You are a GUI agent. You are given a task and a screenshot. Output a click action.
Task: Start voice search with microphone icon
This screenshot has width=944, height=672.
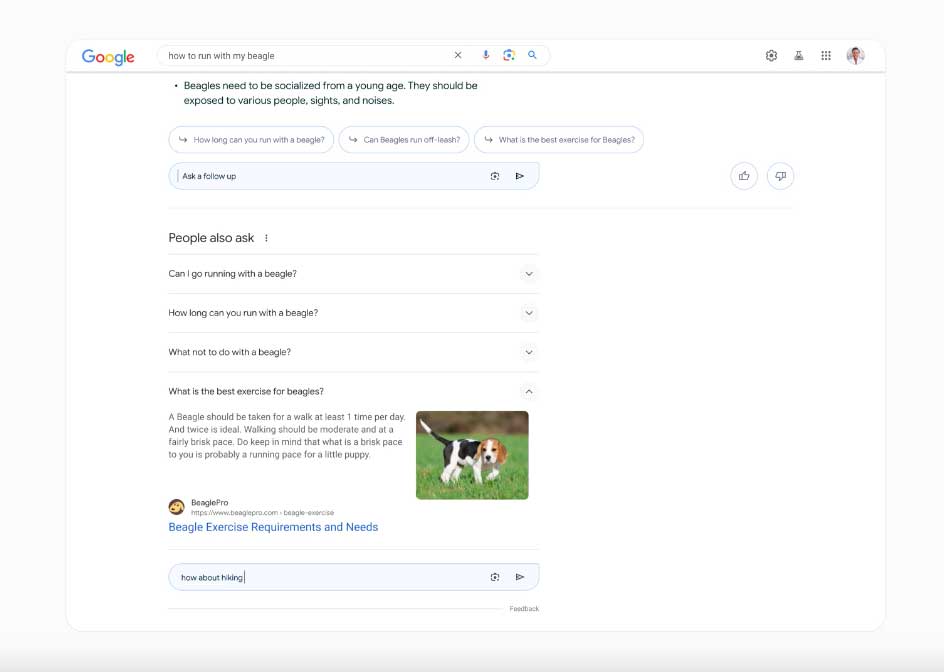[x=485, y=55]
